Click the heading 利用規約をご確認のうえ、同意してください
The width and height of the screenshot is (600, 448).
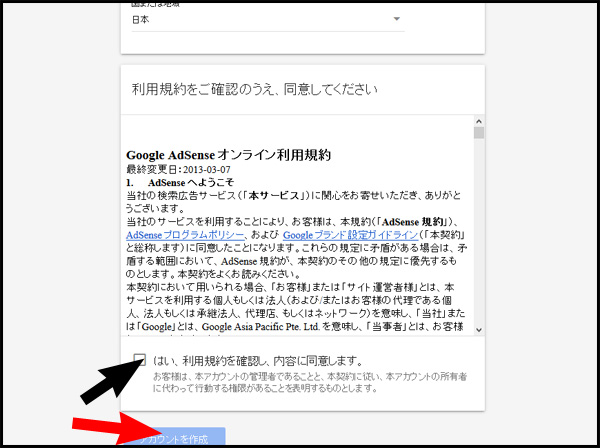click(254, 90)
